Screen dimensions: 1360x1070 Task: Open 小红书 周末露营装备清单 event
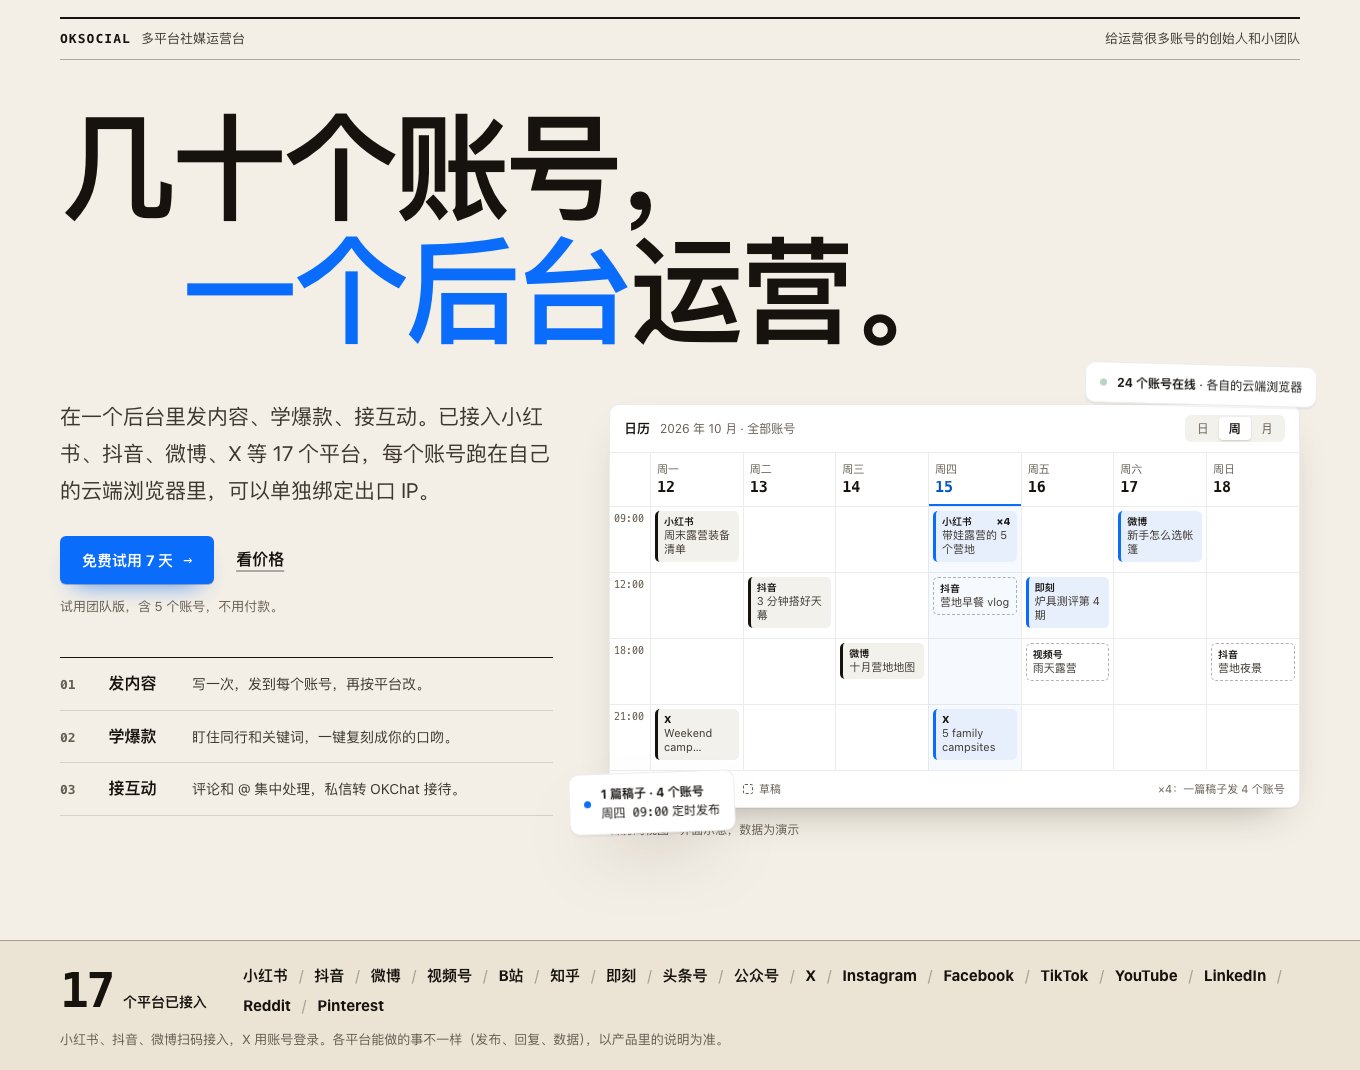tap(697, 536)
